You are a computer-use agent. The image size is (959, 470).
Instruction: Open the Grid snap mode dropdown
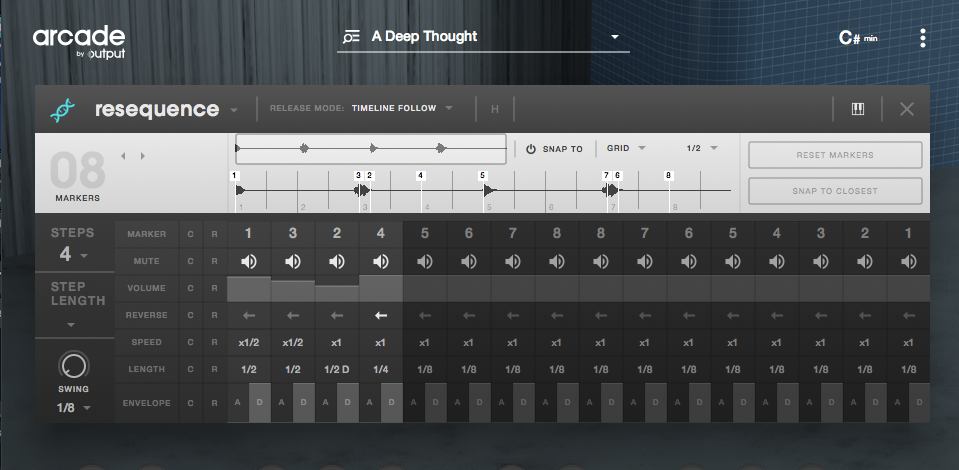[x=626, y=148]
